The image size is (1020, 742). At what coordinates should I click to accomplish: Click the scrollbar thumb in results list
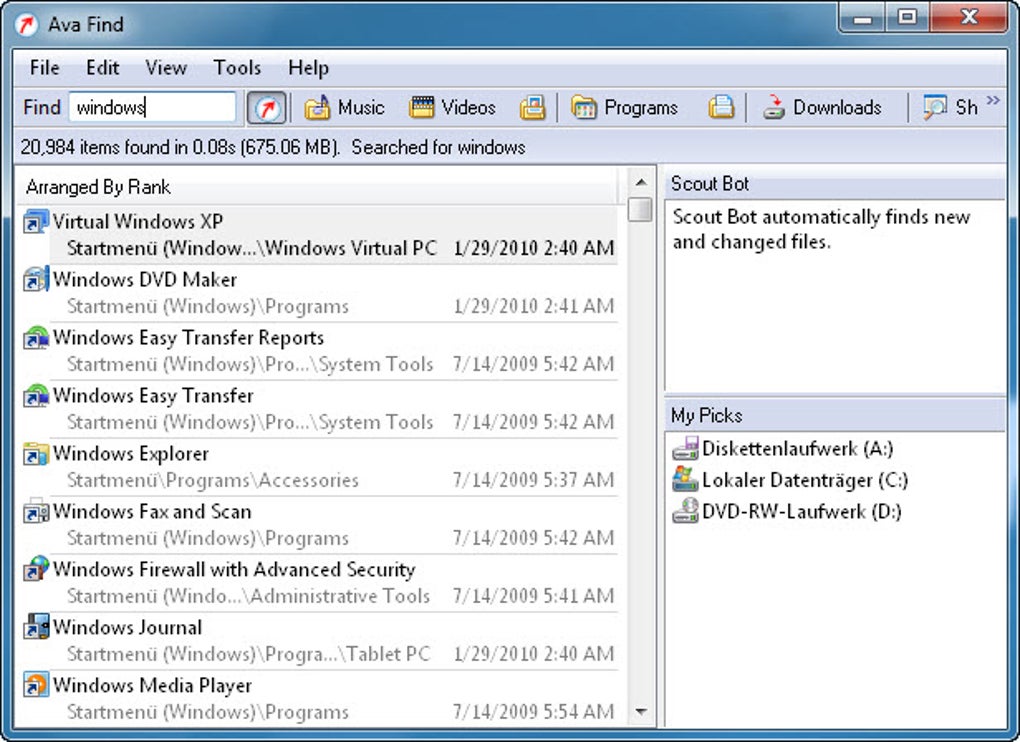(641, 209)
